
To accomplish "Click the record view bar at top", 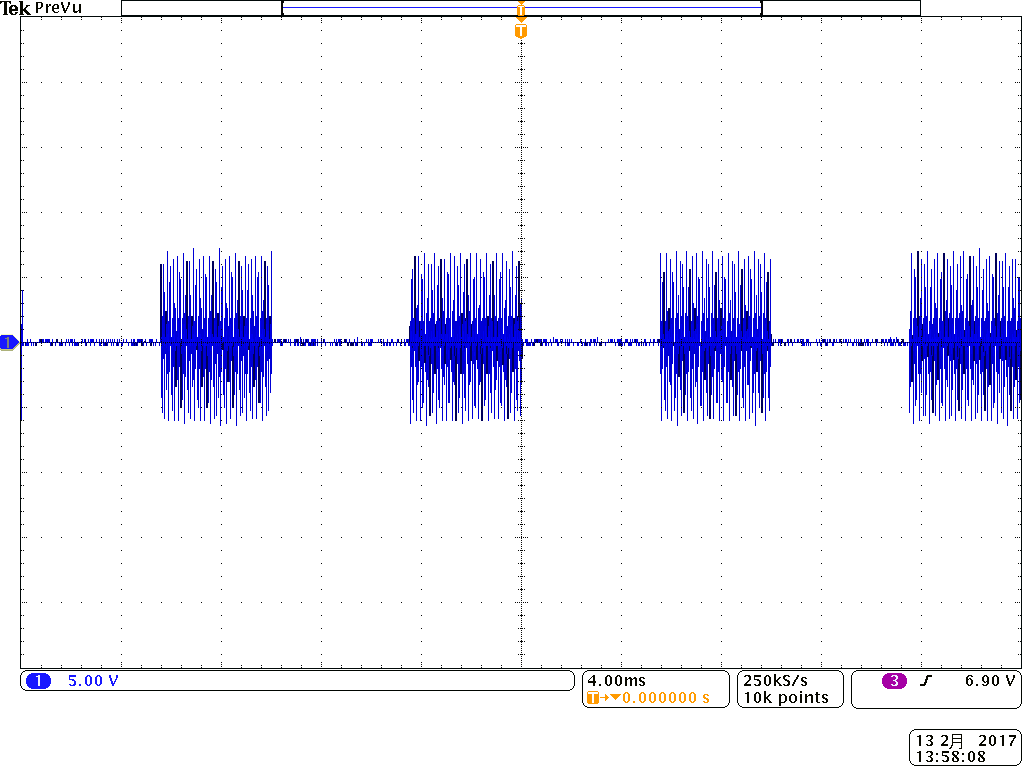I will tap(400, 8).
